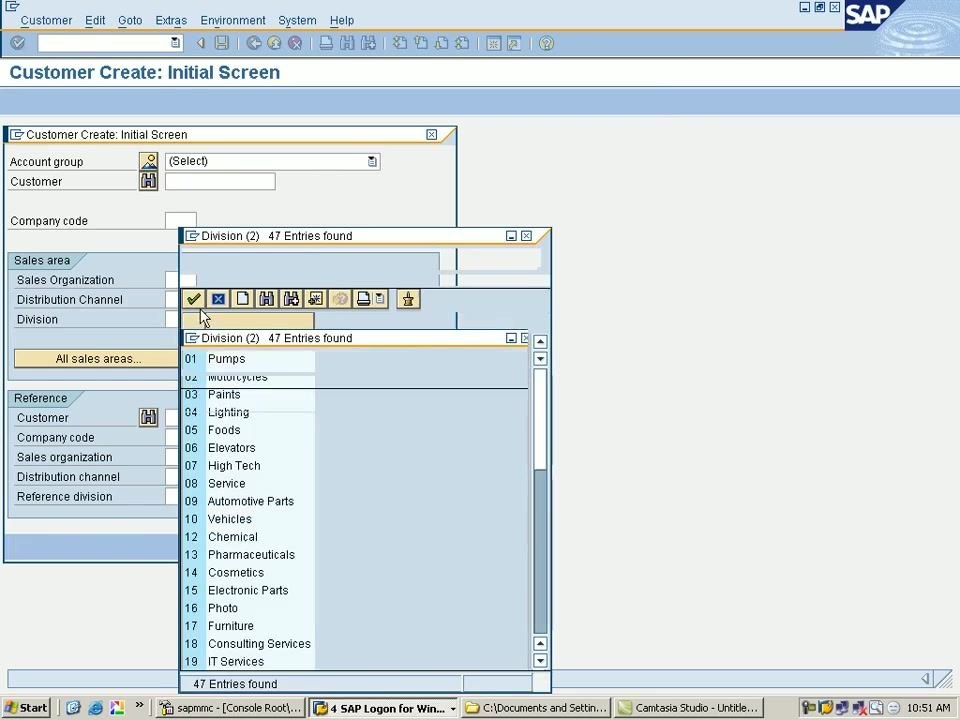Click the Last Page icon in main toolbar

(462, 43)
